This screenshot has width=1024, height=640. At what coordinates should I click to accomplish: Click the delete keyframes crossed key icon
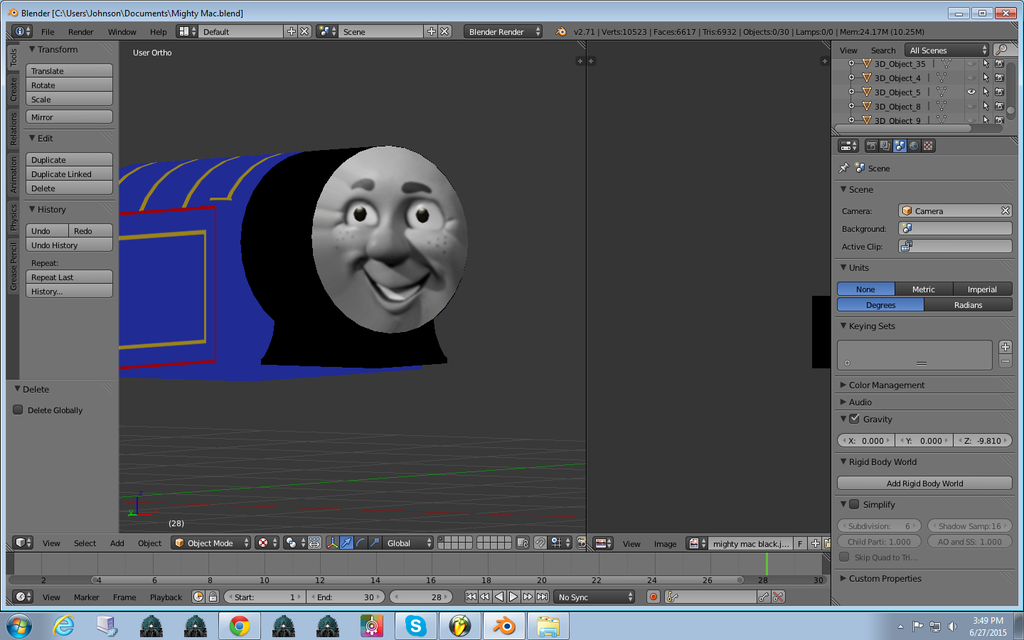tap(778, 596)
